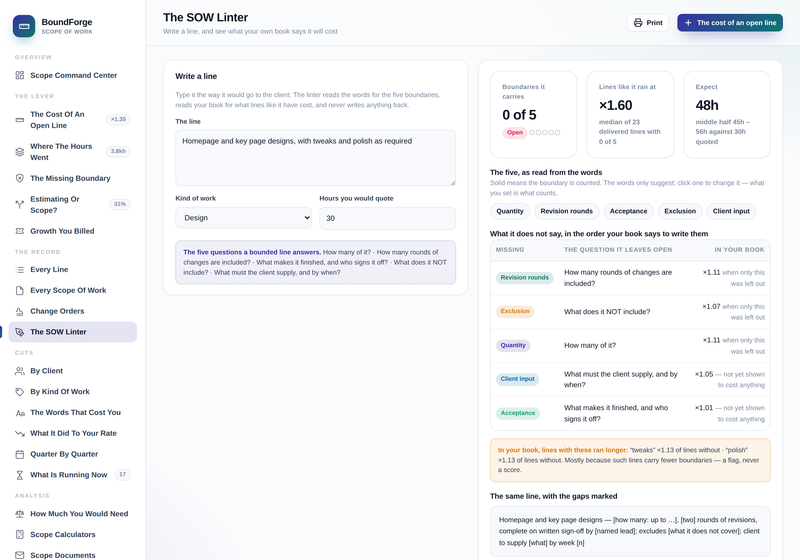Open What Is Running Now
Viewport: 800px width, 560px height.
72,475
